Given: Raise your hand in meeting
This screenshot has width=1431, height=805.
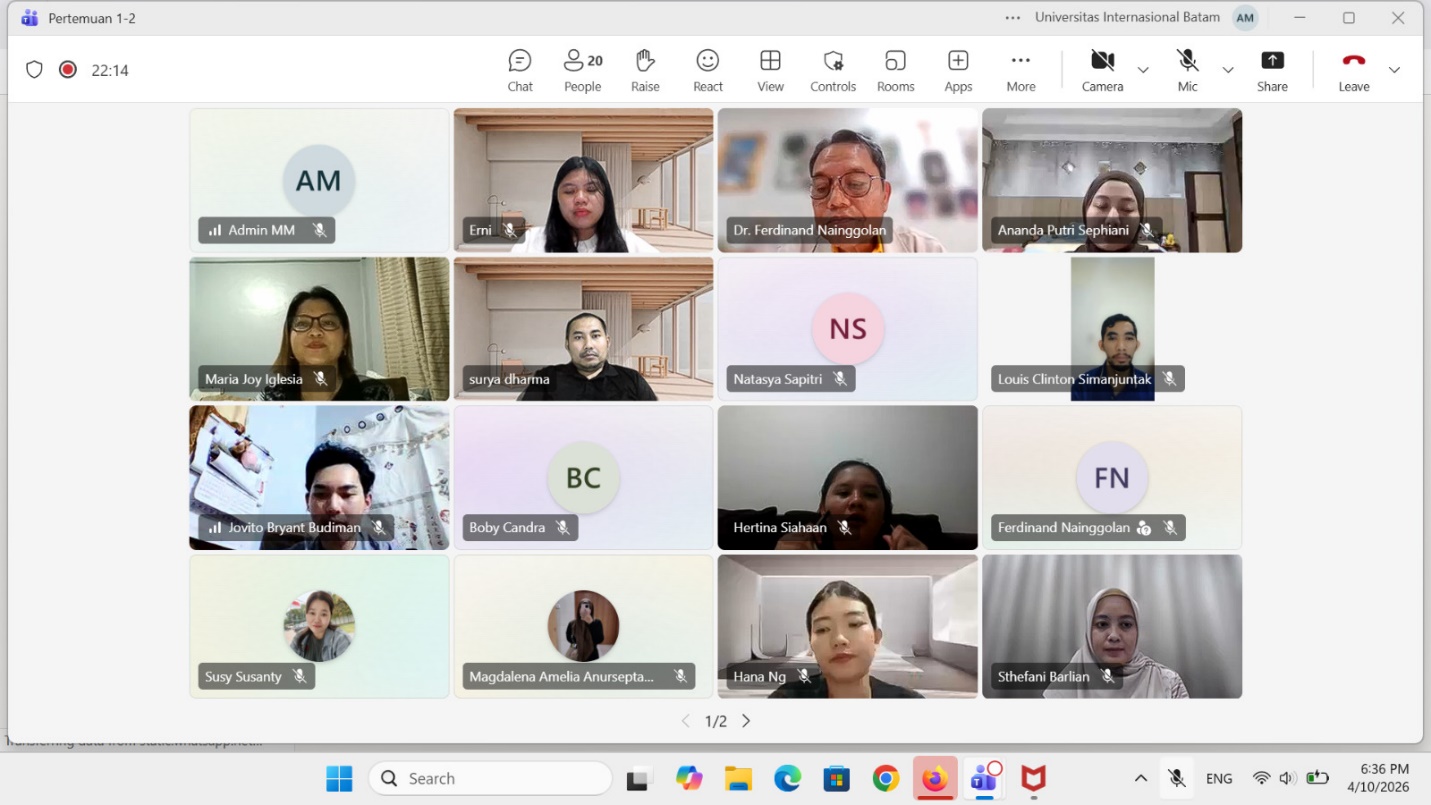Looking at the screenshot, I should pos(645,70).
